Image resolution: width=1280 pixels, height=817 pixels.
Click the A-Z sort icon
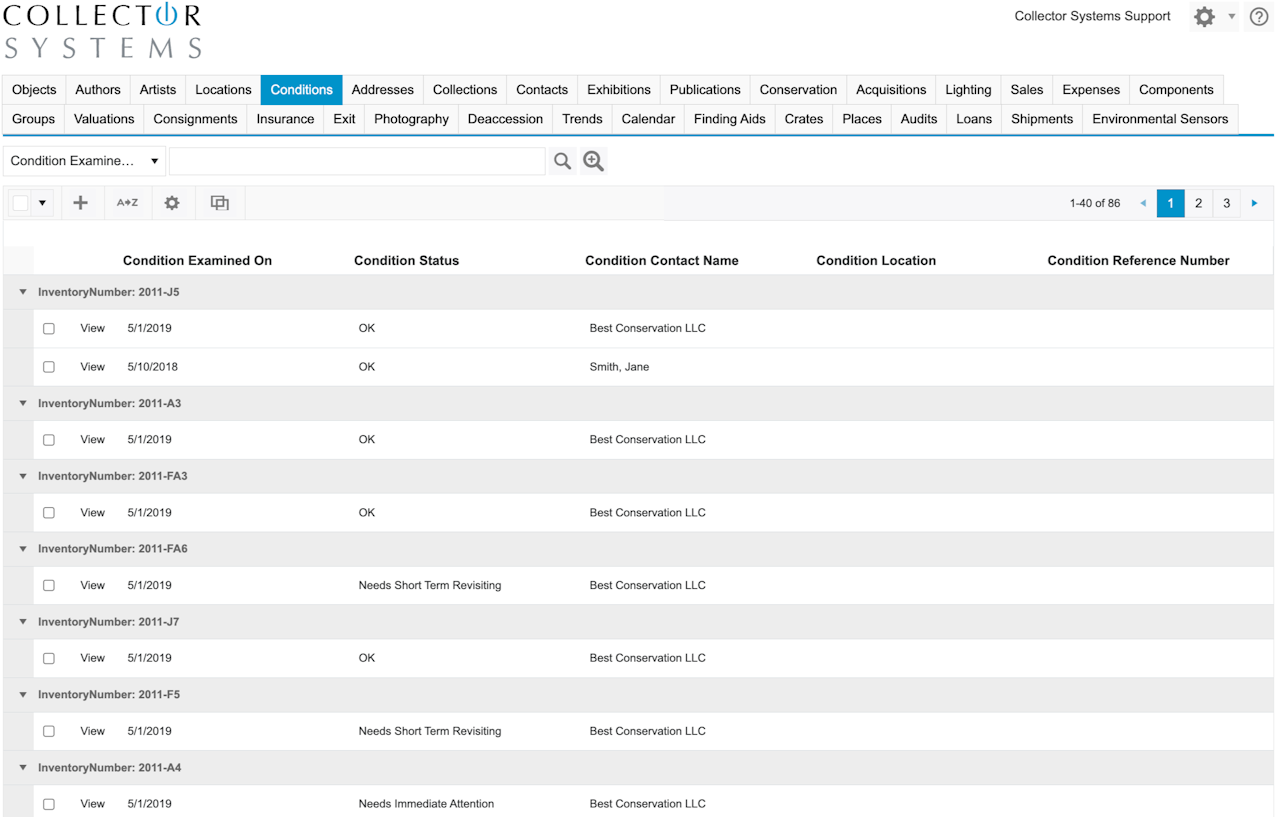click(x=127, y=203)
